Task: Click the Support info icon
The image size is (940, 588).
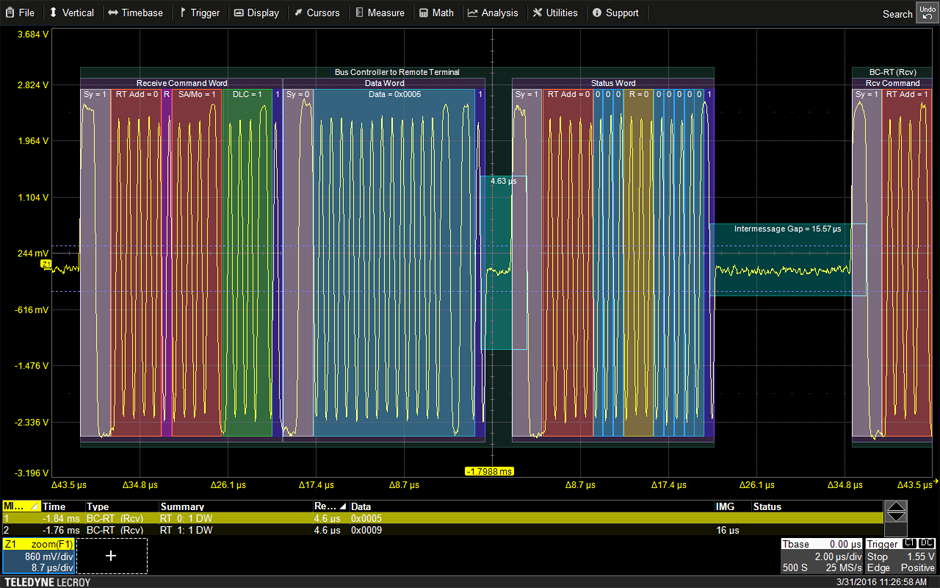Action: [x=597, y=13]
